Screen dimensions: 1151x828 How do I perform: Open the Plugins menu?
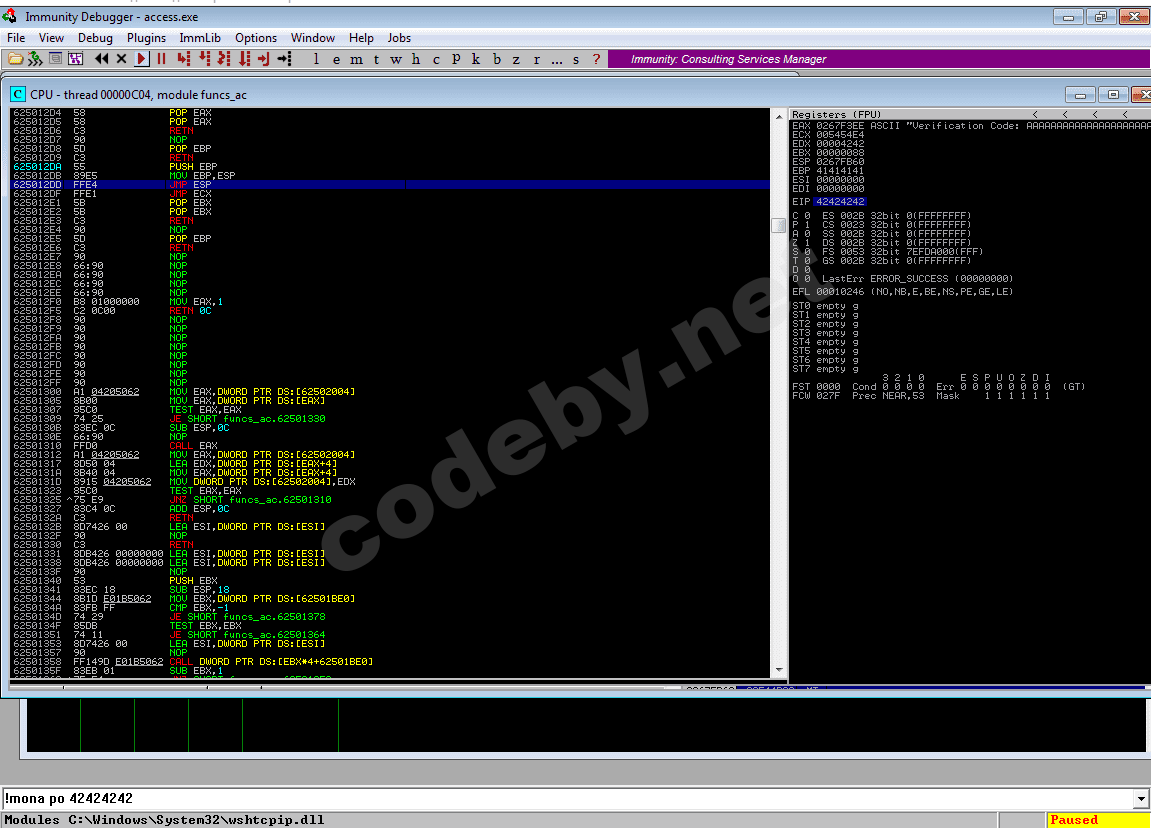146,37
